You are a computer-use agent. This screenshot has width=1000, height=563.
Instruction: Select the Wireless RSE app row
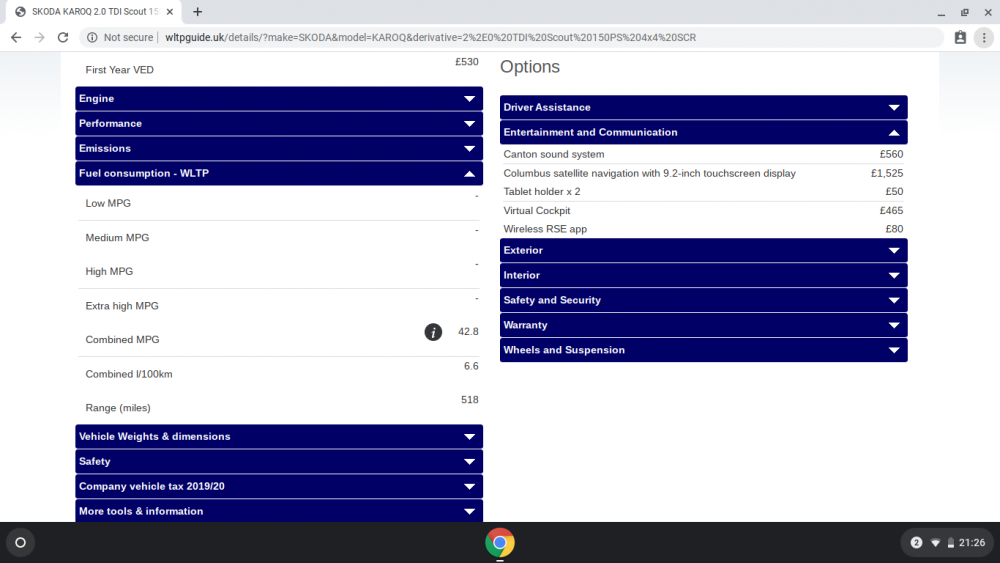click(703, 229)
